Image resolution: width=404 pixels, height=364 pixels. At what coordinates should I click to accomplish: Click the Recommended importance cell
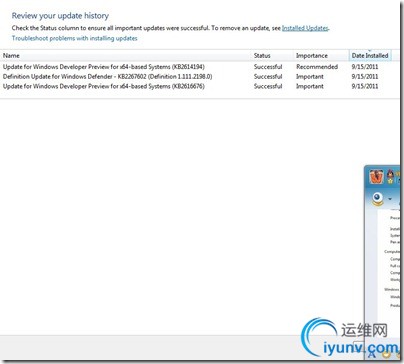point(317,67)
